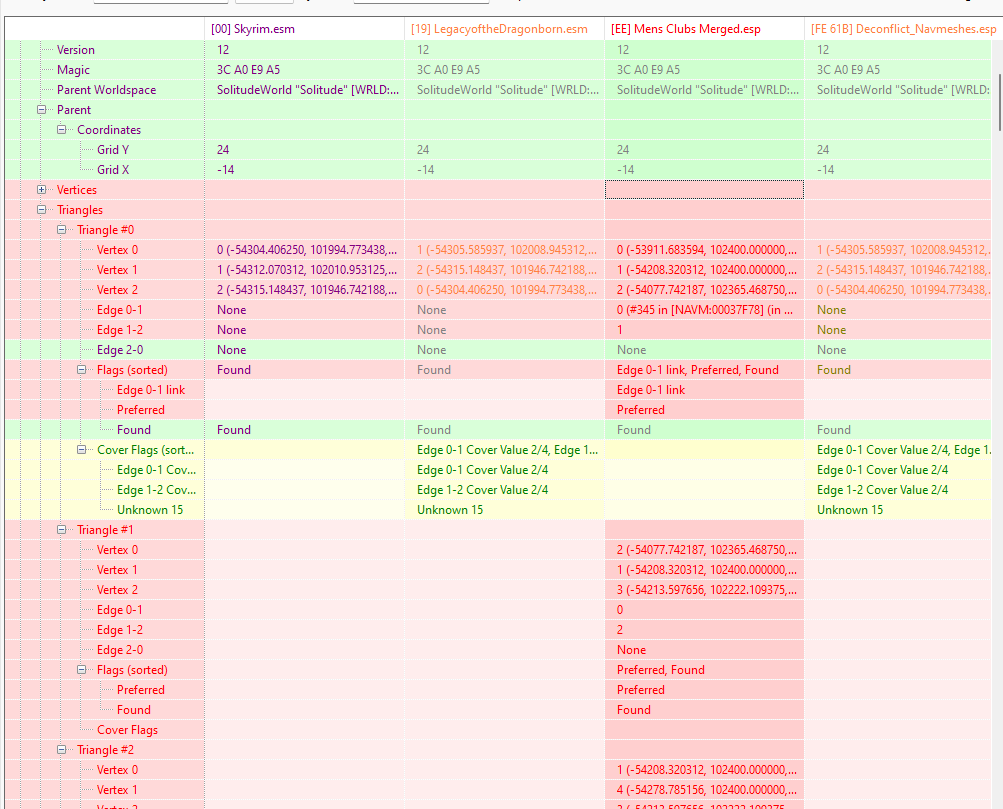Collapse the Triangle #2 node

61,750
